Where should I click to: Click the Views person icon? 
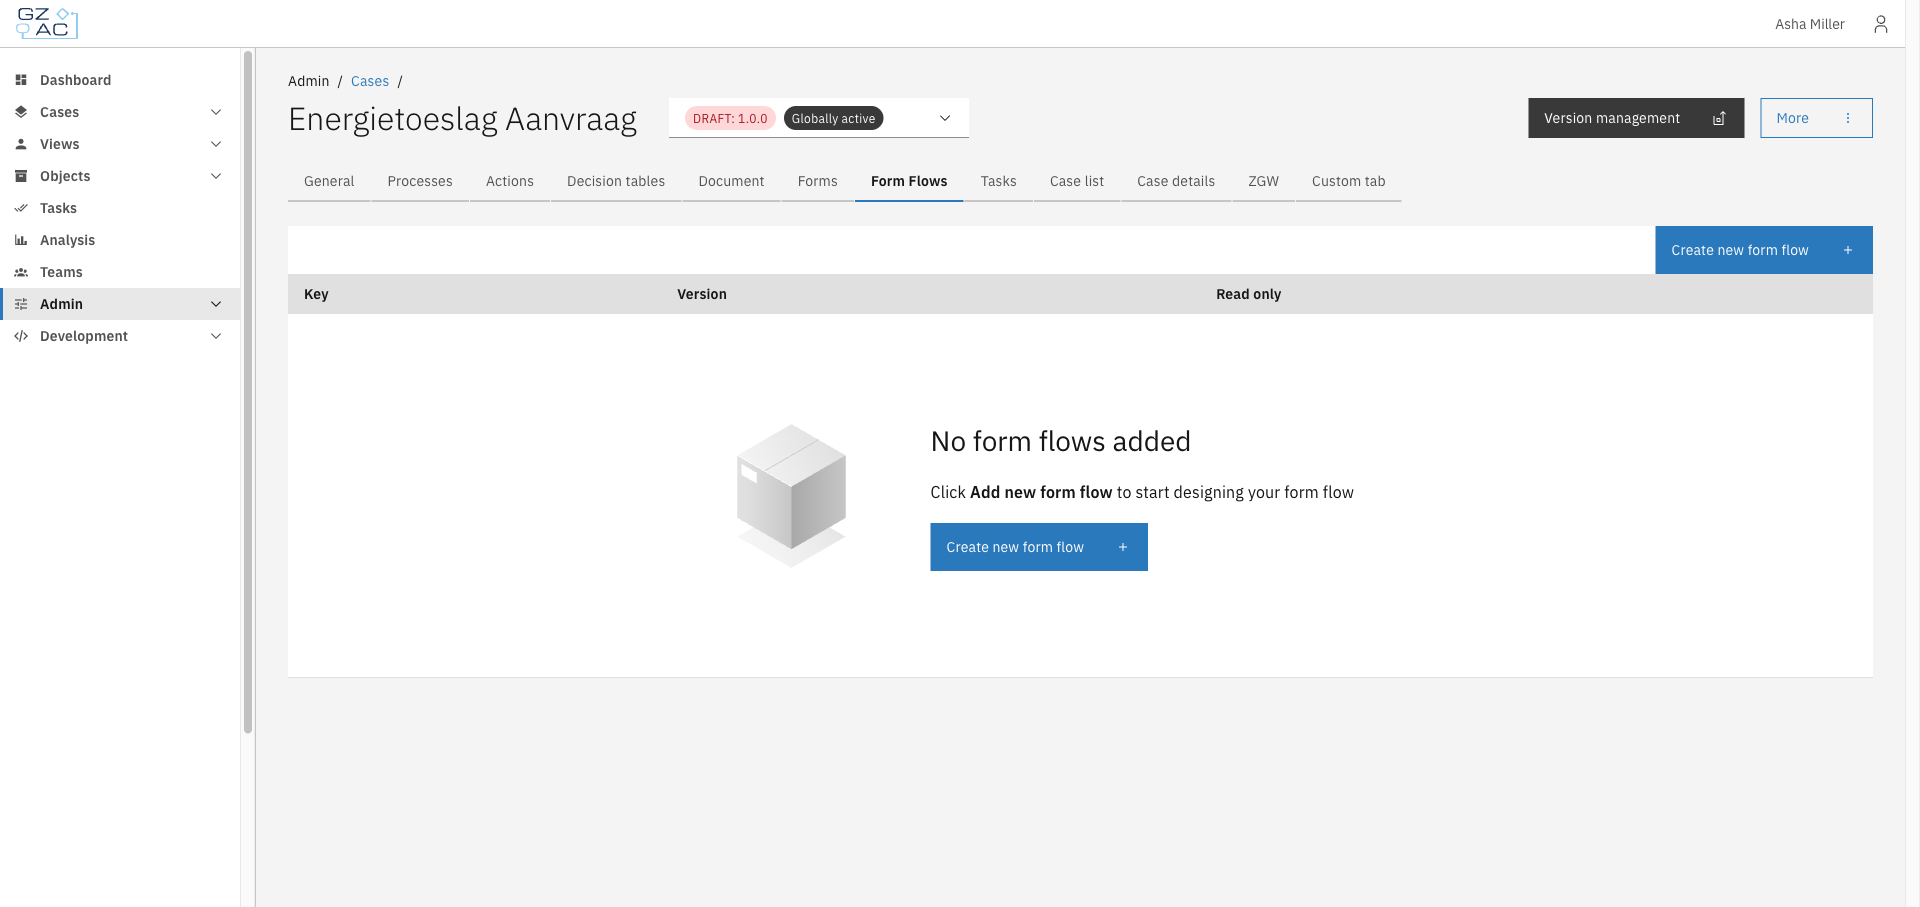point(21,144)
